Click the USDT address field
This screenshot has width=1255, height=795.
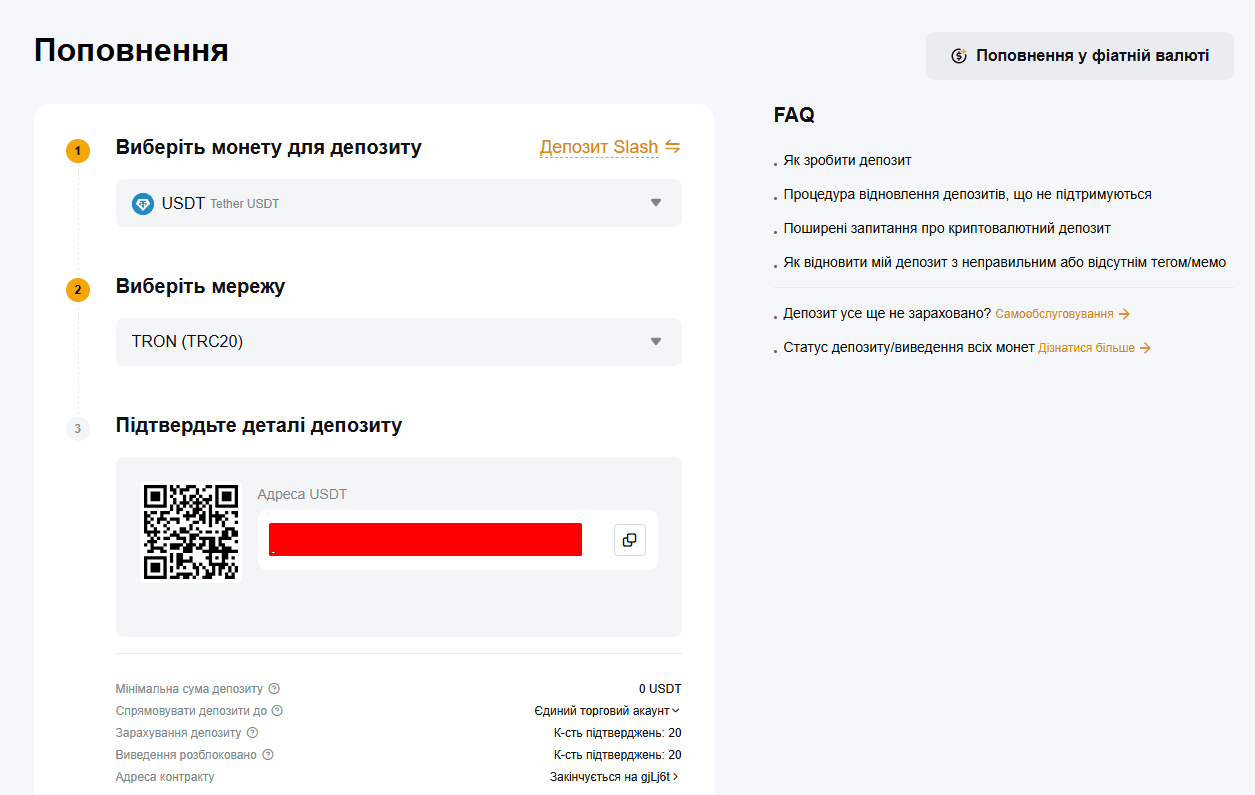click(x=426, y=540)
